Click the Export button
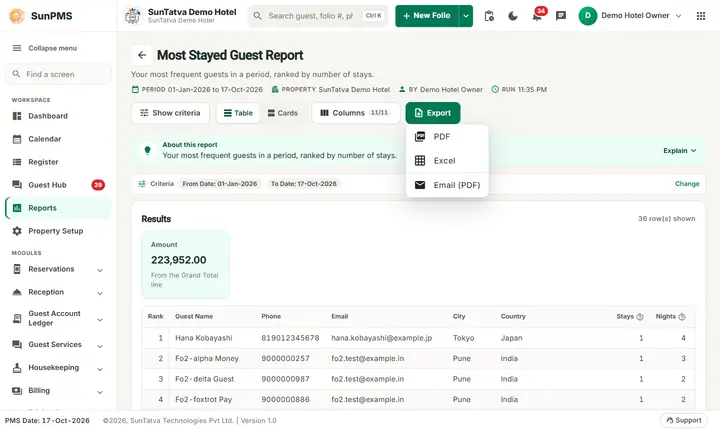This screenshot has width=720, height=430. click(433, 113)
